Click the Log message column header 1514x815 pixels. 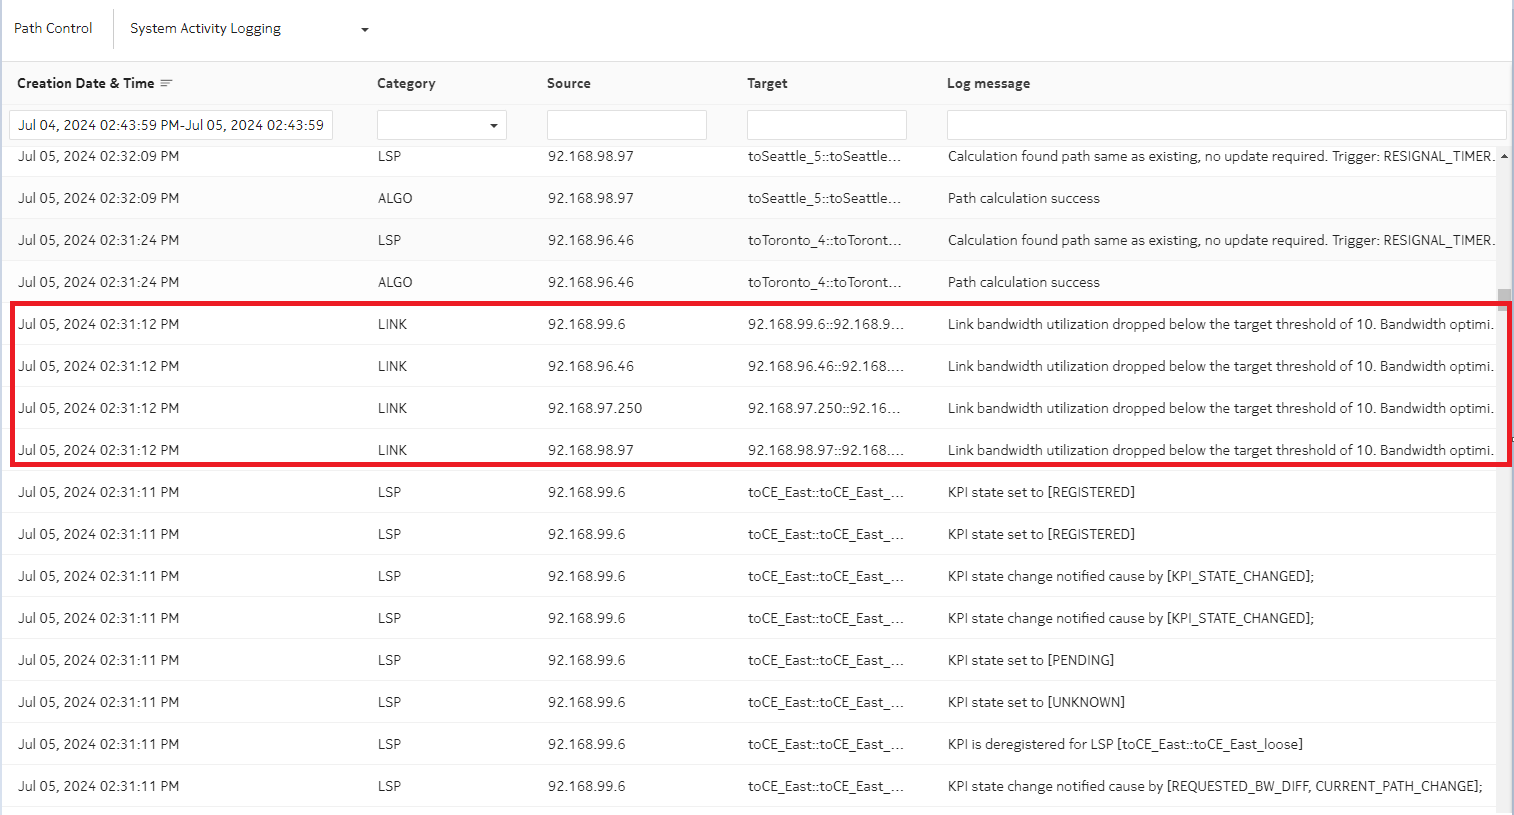click(988, 84)
